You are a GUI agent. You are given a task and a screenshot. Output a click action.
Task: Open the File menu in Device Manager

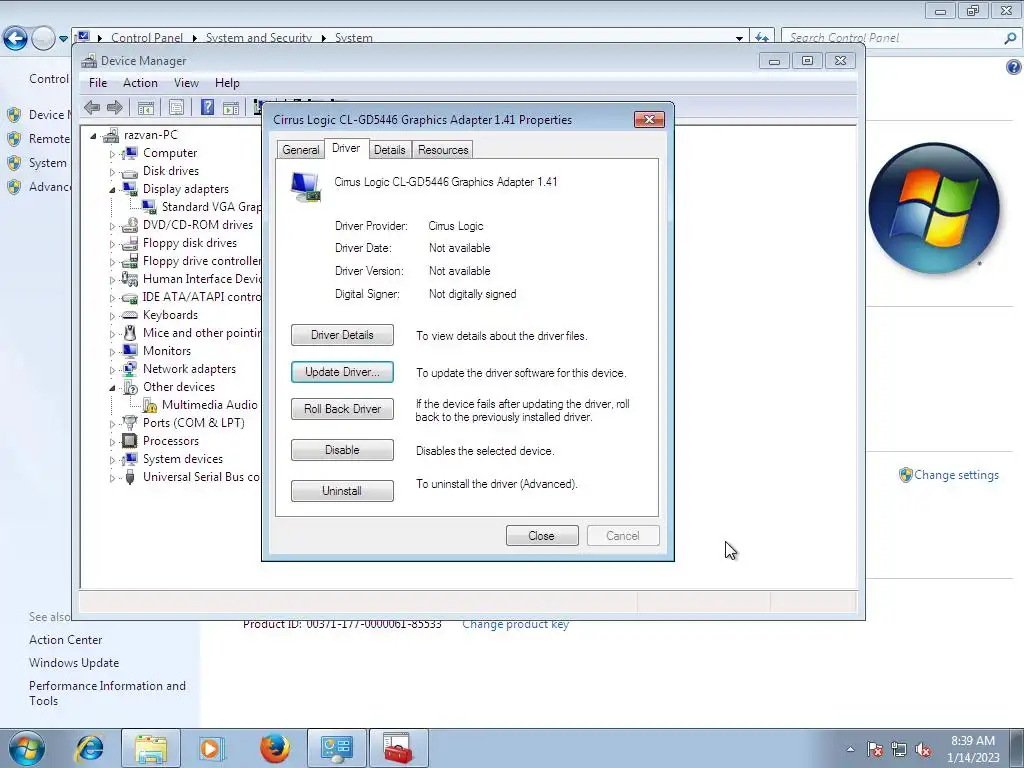pyautogui.click(x=98, y=83)
